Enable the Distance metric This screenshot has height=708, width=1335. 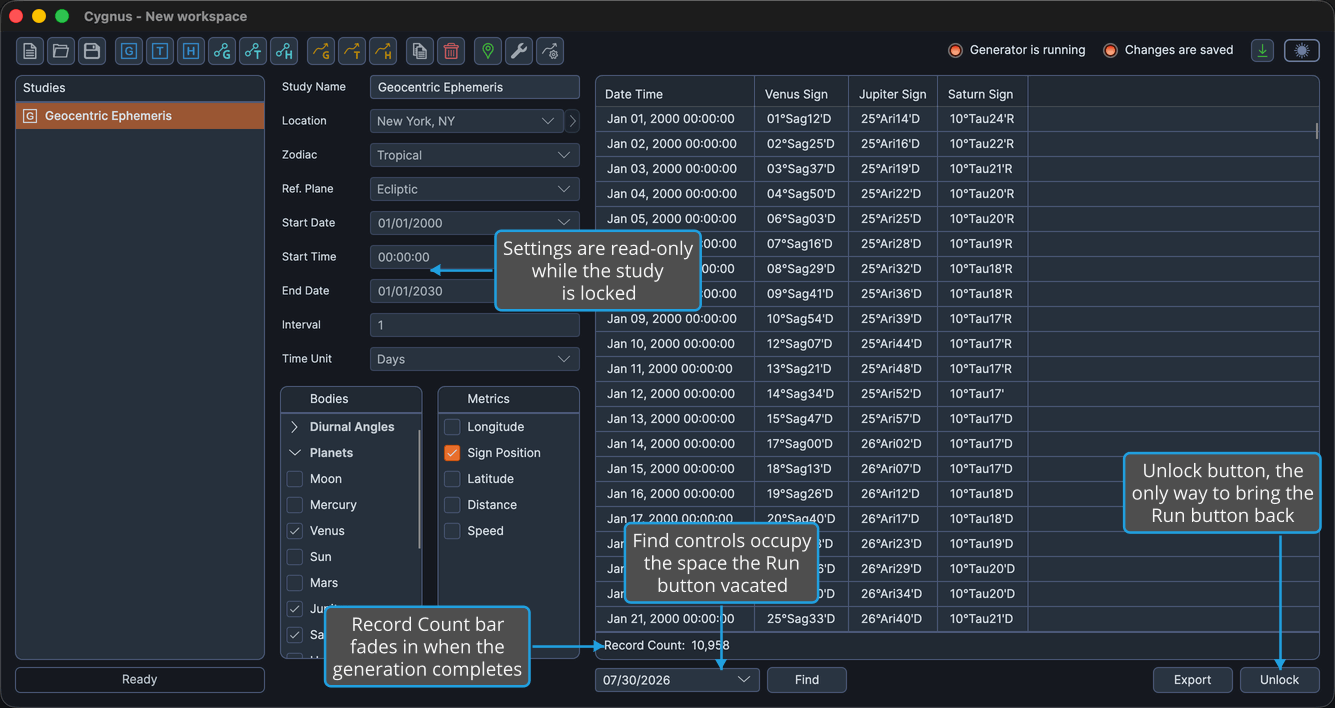(452, 505)
